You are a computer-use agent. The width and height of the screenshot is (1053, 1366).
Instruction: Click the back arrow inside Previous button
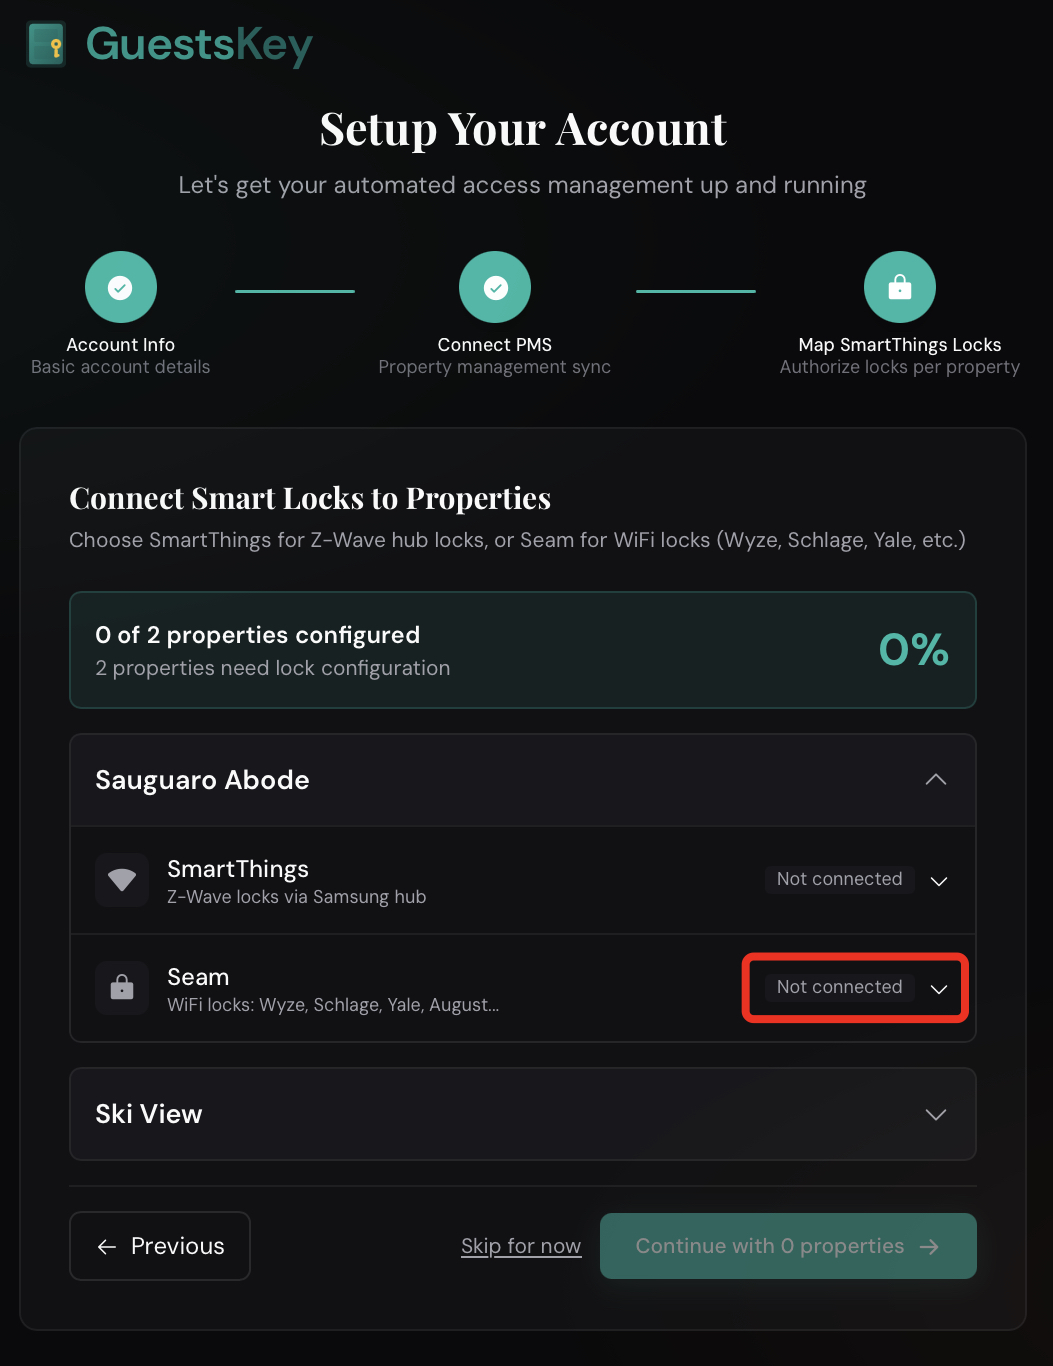pos(106,1246)
